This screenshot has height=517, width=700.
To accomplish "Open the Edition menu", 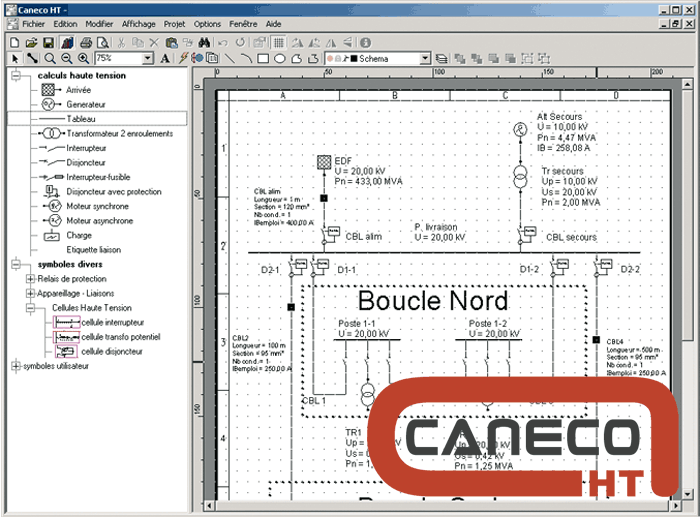I will coord(65,24).
